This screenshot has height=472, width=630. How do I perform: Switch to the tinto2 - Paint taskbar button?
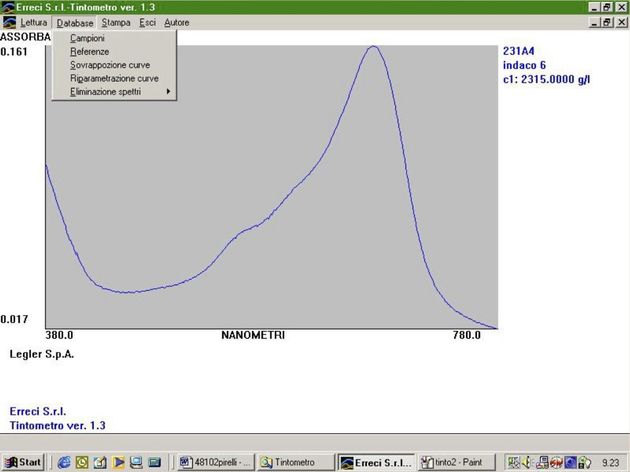456,462
